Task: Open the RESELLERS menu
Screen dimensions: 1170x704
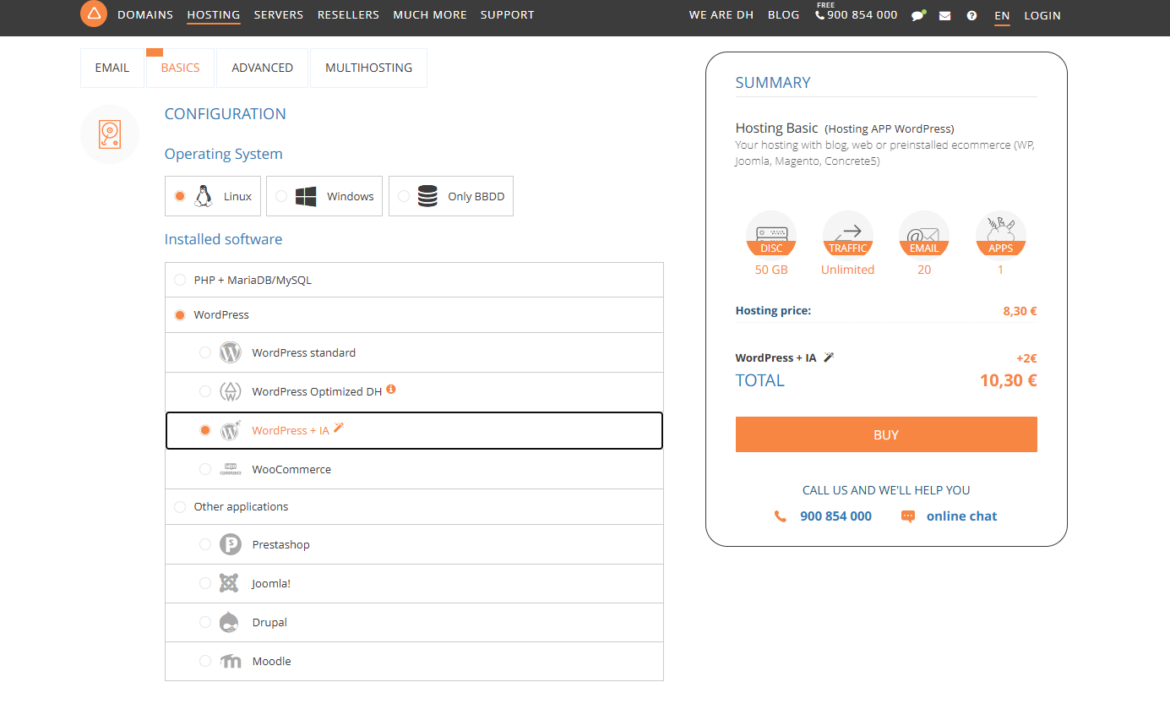Action: coord(348,15)
